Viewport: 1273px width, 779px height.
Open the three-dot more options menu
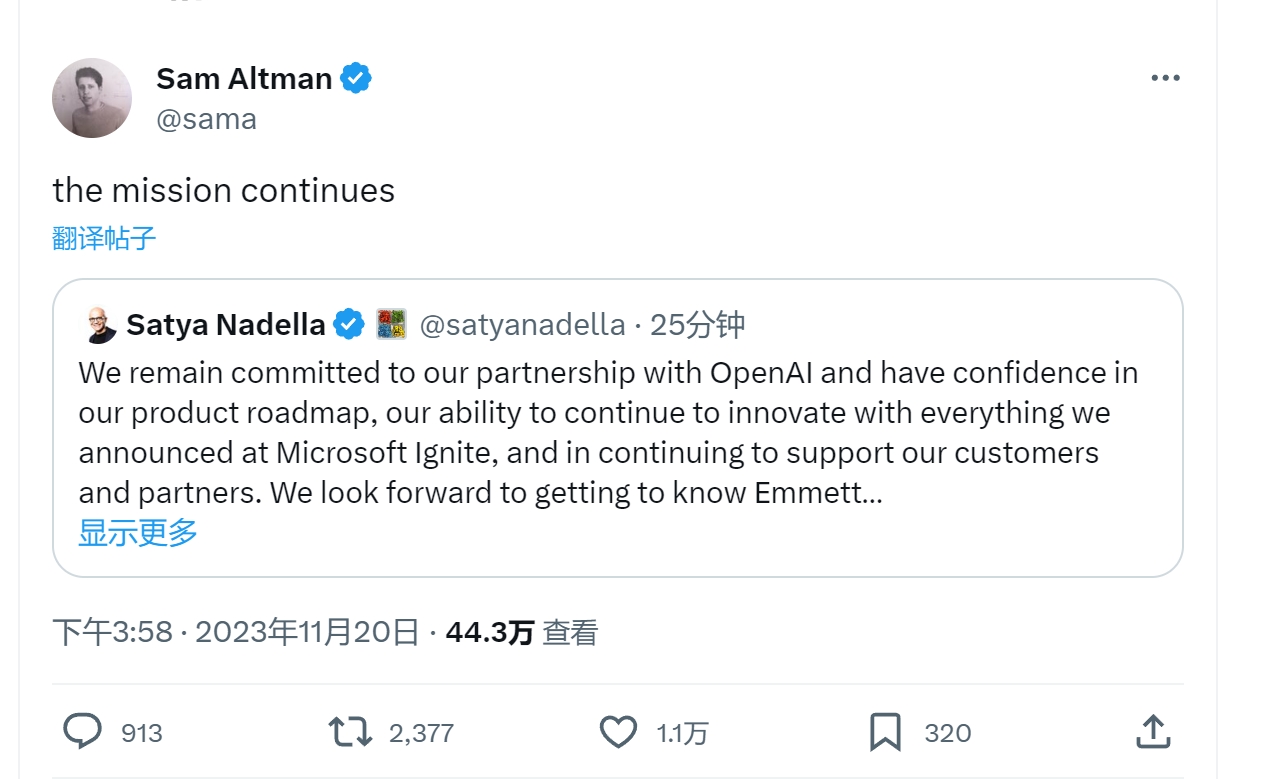coord(1165,79)
